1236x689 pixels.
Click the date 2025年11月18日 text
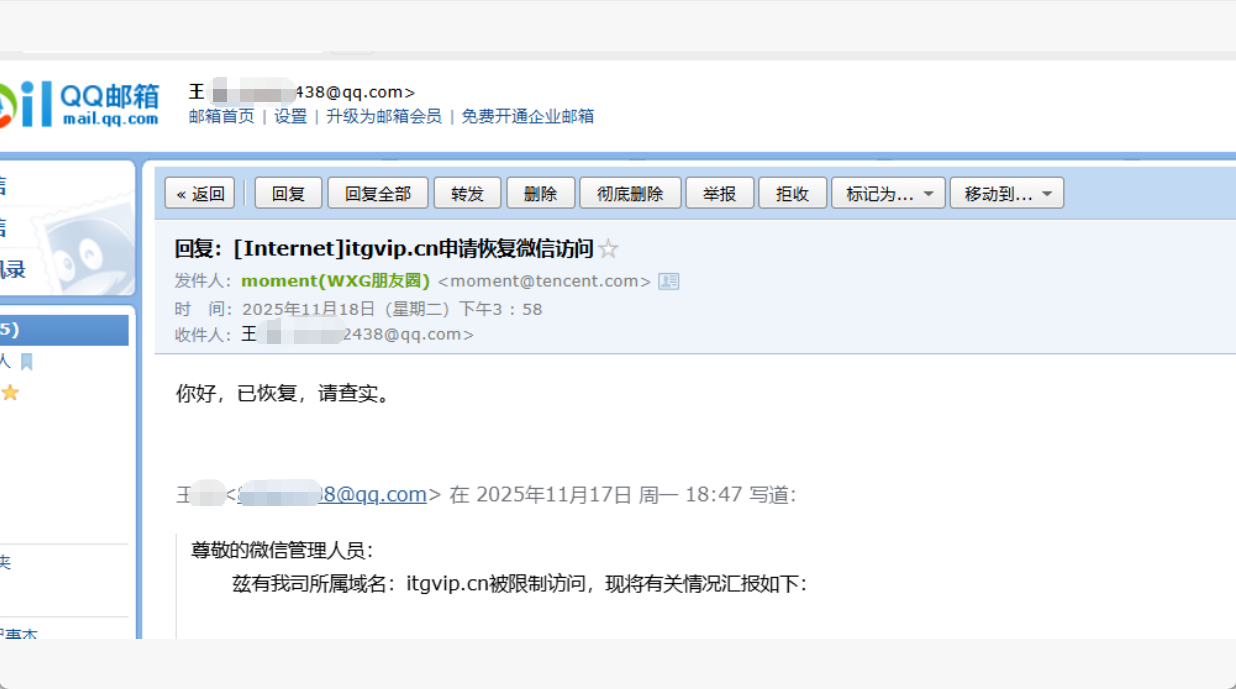click(x=309, y=309)
